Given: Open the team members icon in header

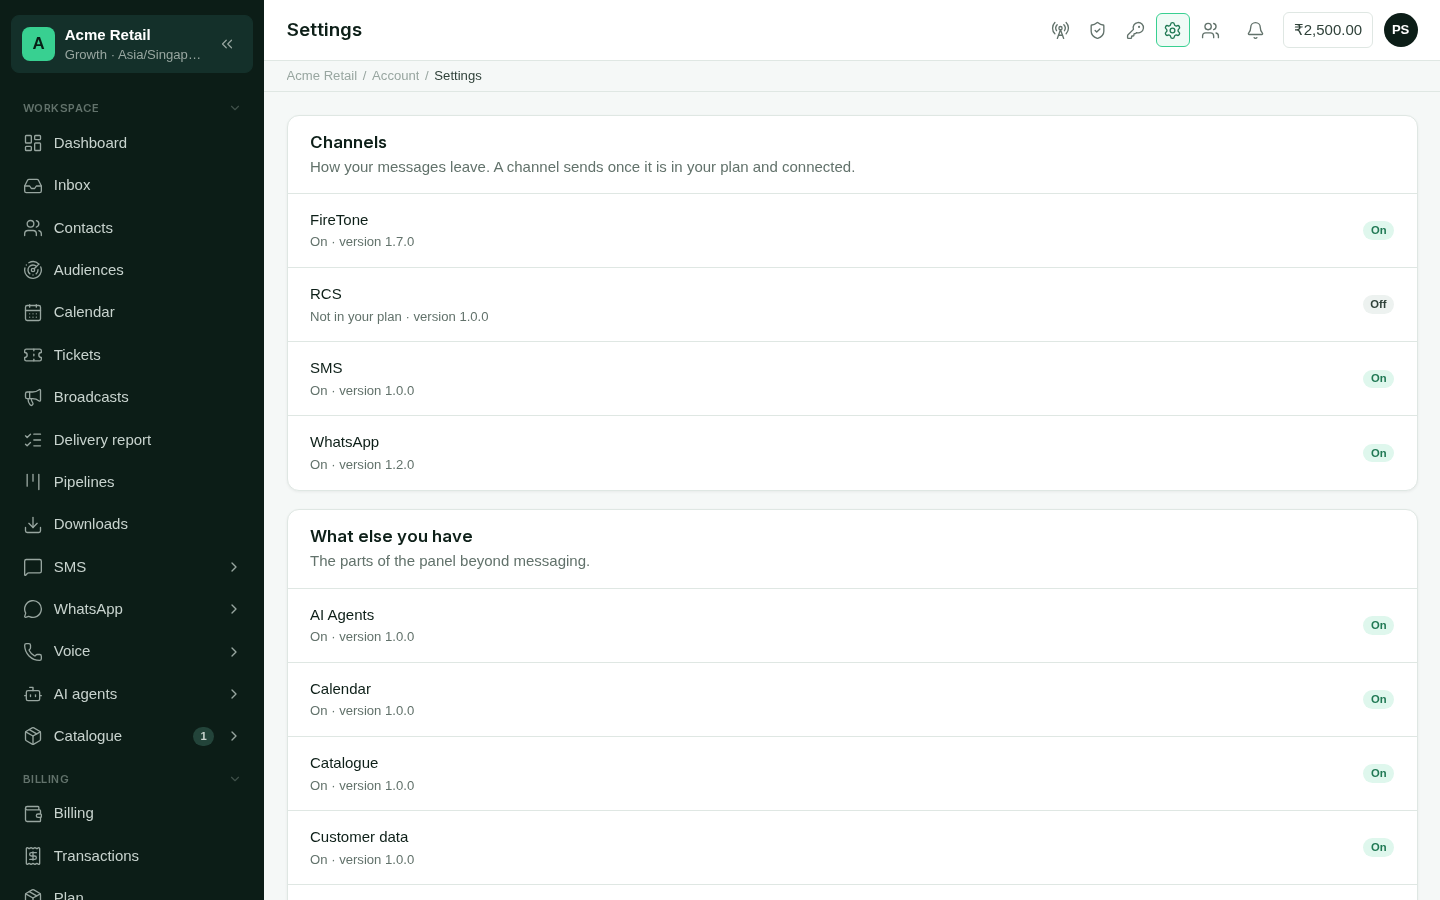Looking at the screenshot, I should [1210, 30].
